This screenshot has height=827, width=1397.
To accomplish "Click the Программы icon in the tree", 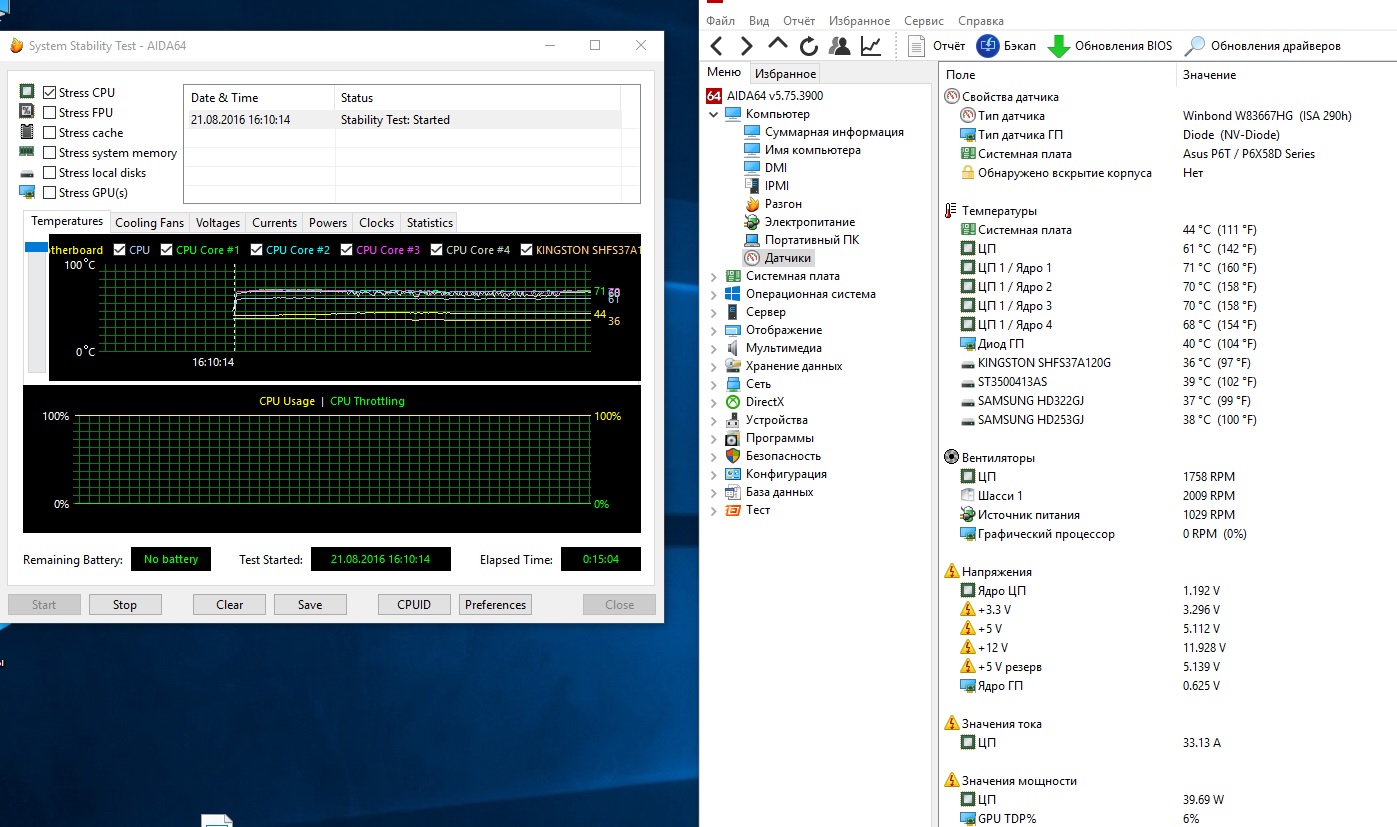I will click(733, 438).
